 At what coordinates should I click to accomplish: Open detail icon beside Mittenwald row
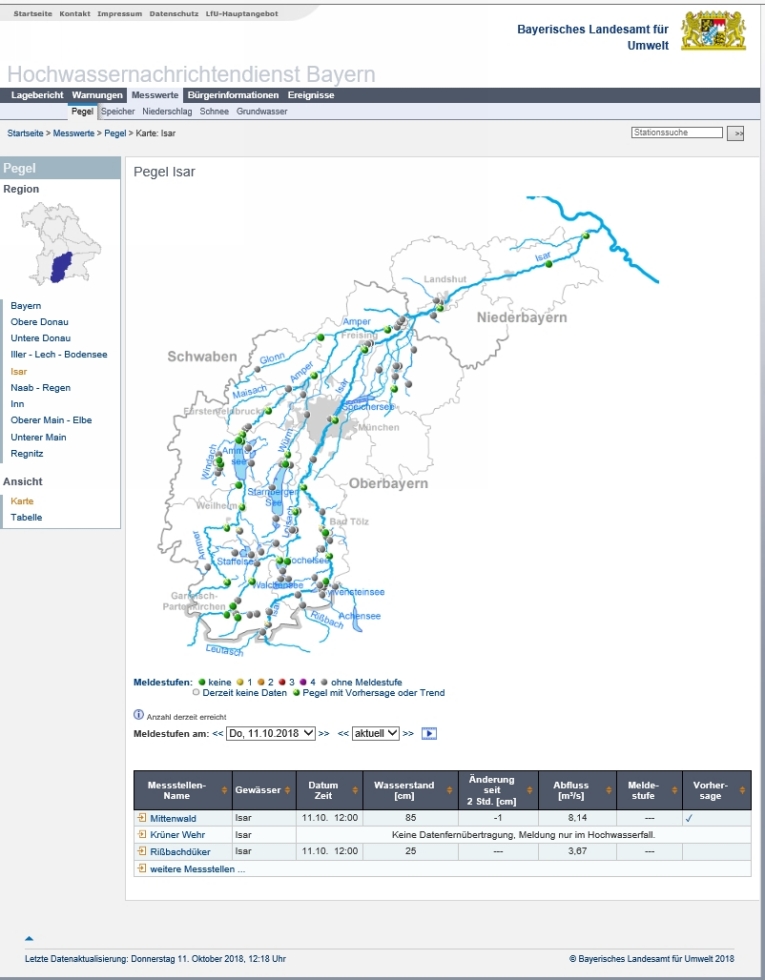[x=142, y=818]
